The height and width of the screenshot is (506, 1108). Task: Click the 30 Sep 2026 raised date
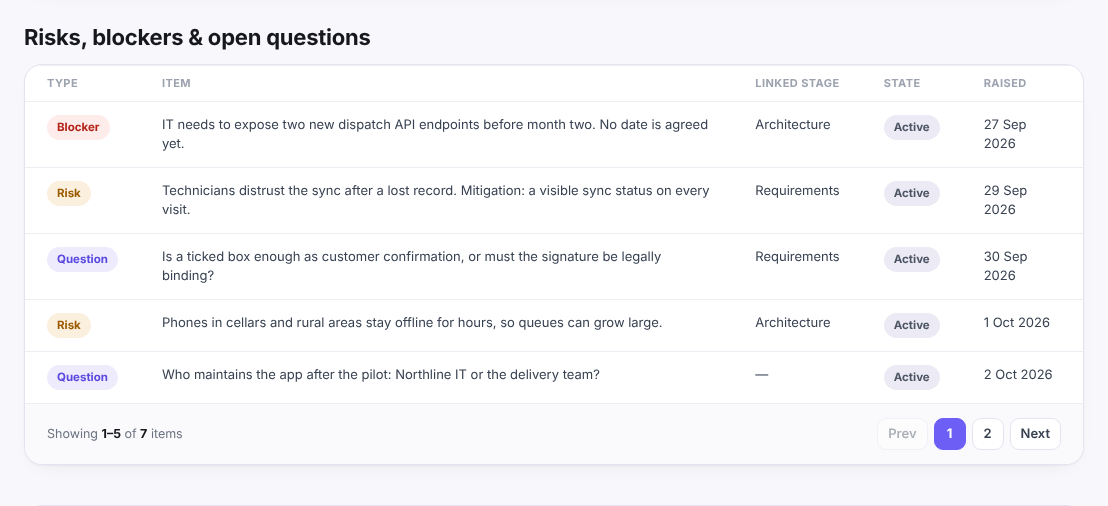1005,266
